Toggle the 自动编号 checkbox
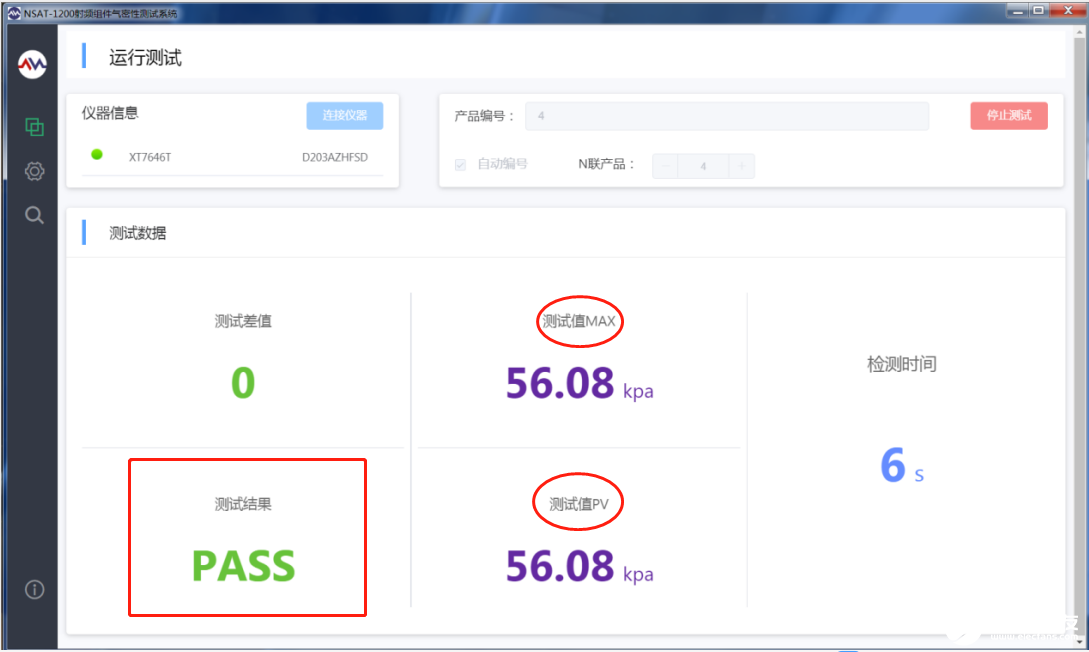This screenshot has width=1089, height=652. 460,165
